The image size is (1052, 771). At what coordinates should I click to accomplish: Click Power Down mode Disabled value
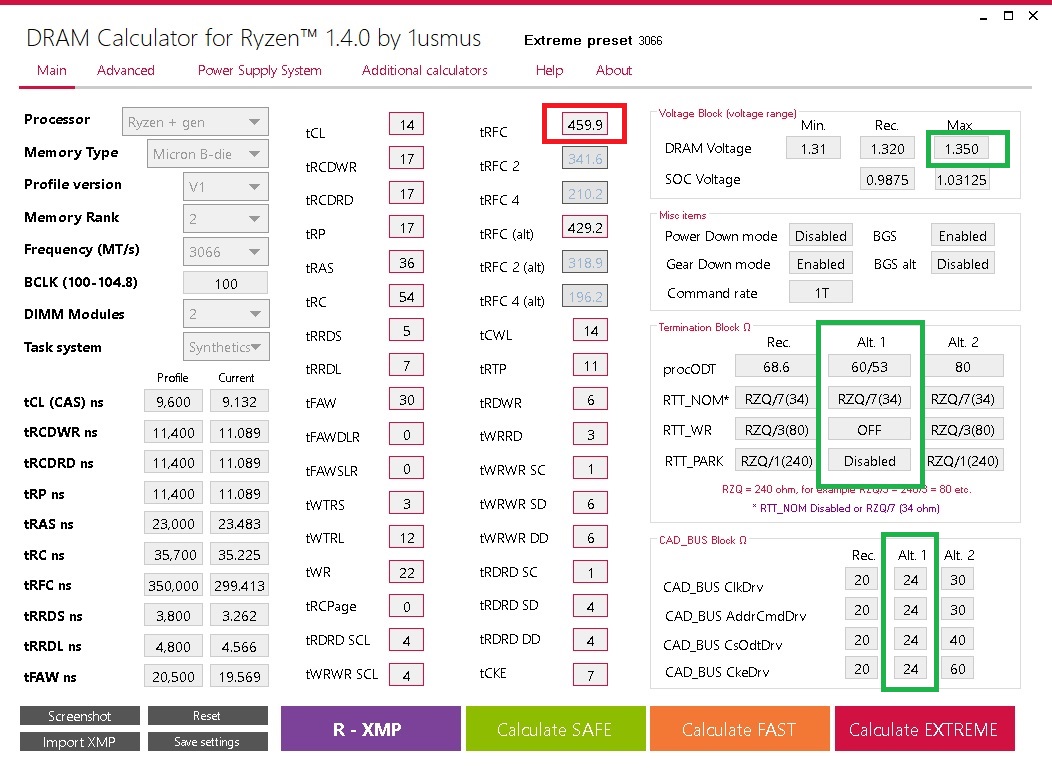pyautogui.click(x=821, y=236)
